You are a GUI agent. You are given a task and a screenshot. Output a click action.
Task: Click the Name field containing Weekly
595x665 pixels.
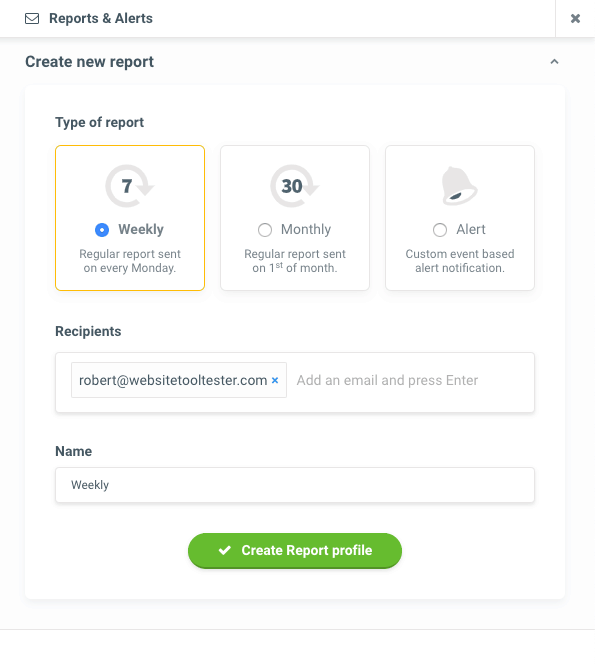(295, 485)
